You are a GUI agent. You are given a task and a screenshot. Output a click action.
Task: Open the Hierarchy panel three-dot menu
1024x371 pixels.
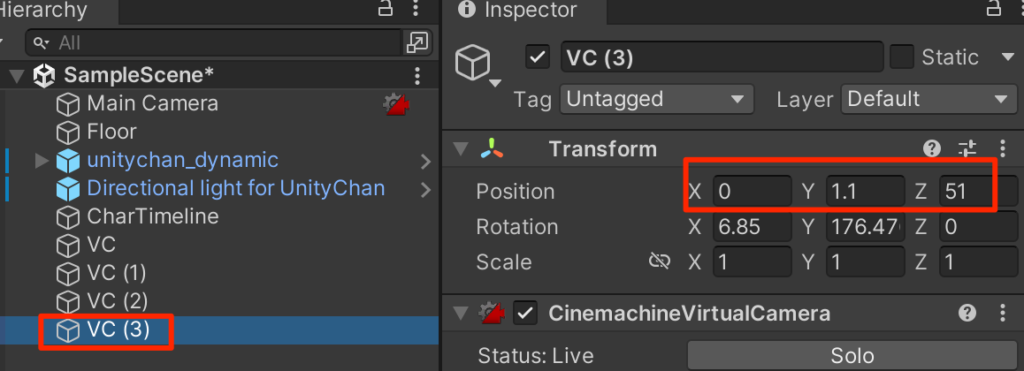coord(416,8)
